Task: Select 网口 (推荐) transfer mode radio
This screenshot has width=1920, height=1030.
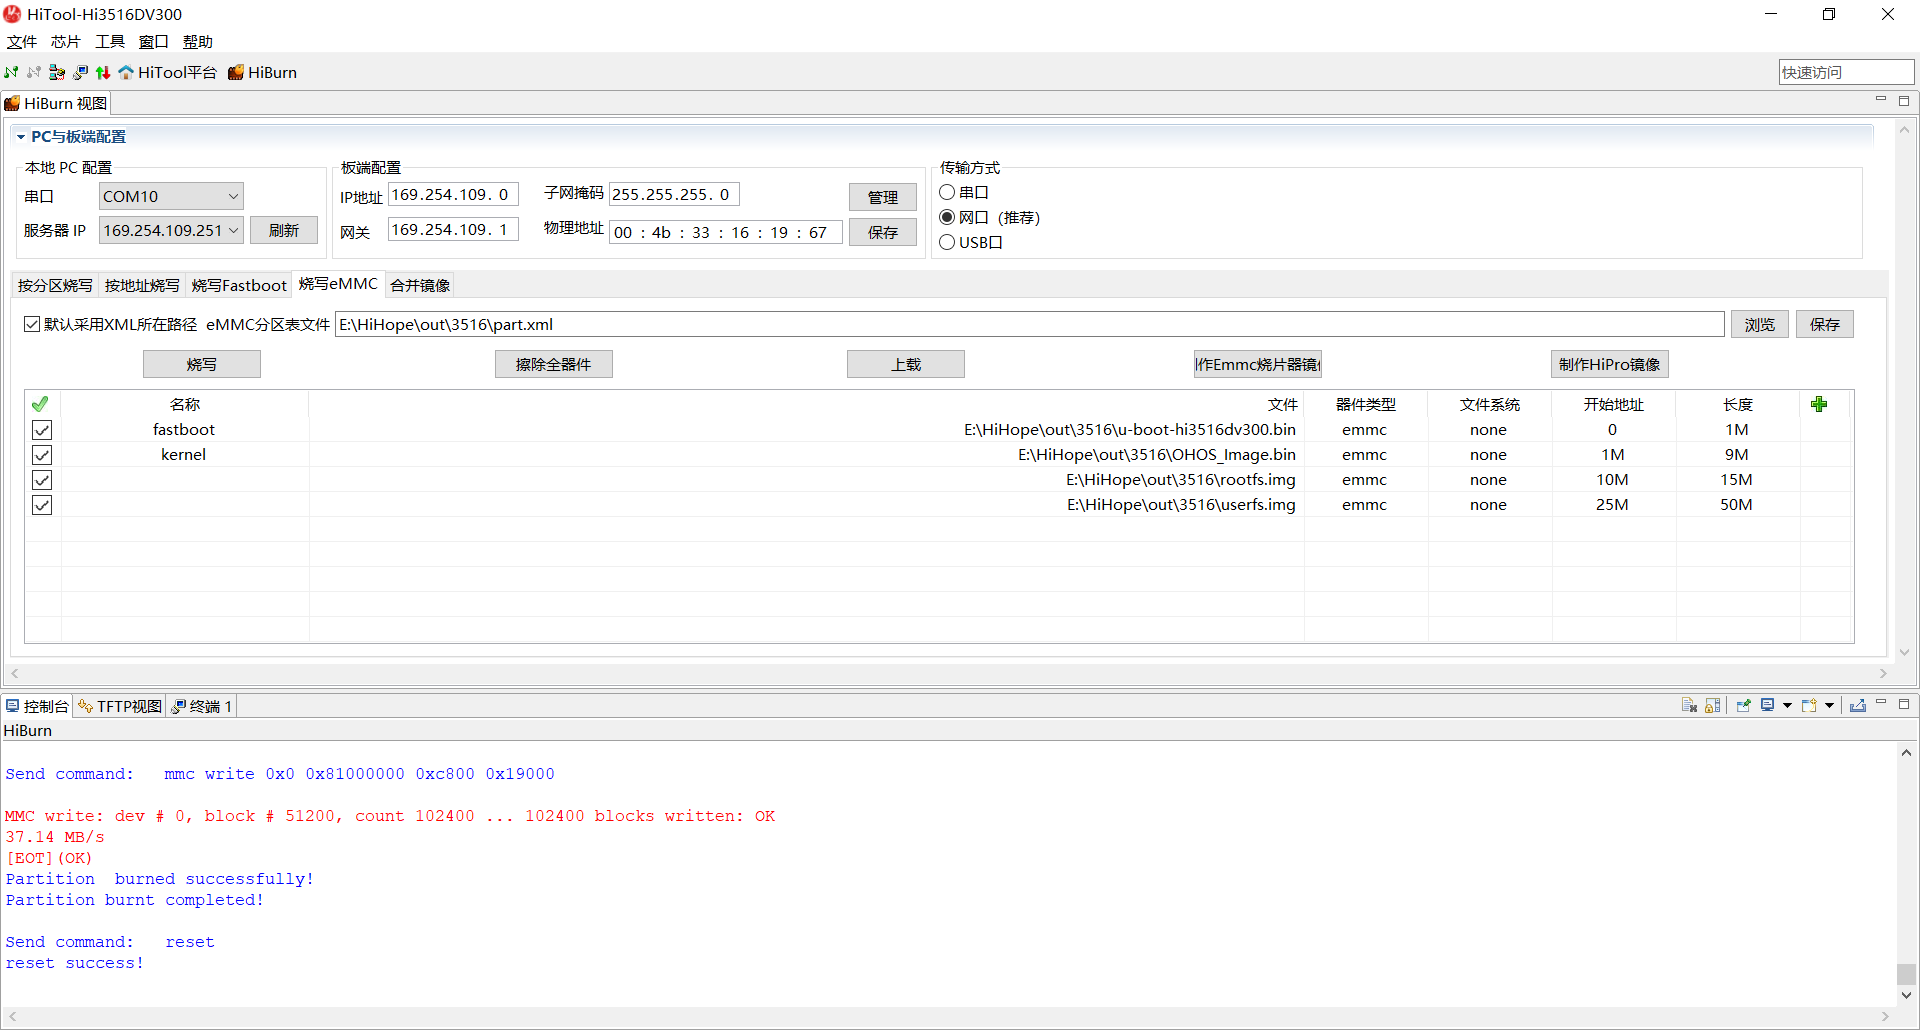Action: (x=947, y=217)
